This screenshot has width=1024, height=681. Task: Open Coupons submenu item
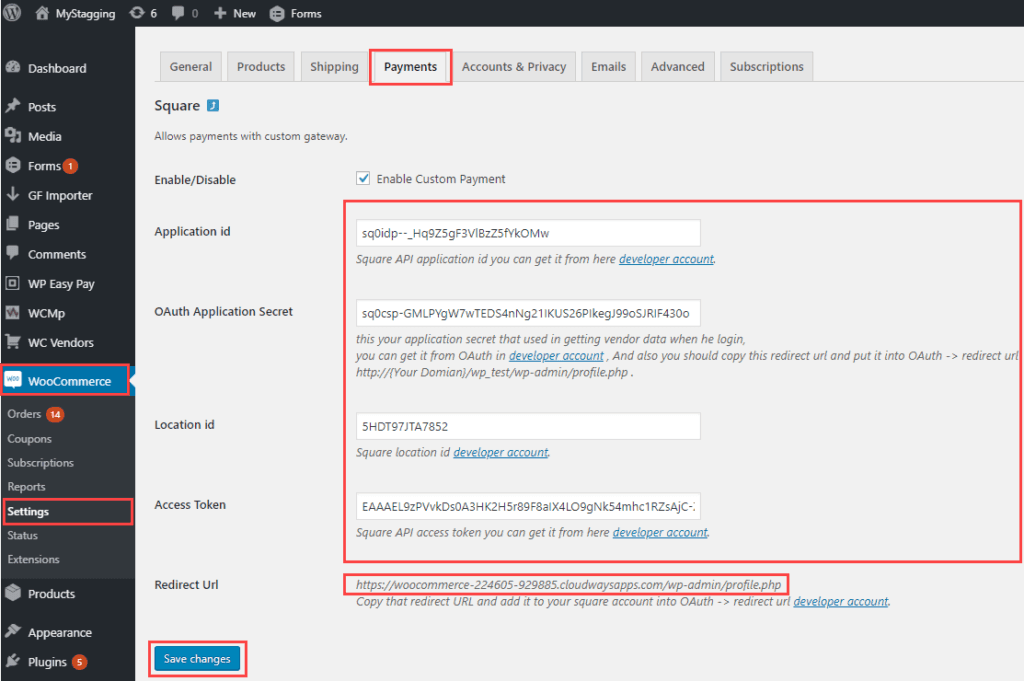[29, 439]
